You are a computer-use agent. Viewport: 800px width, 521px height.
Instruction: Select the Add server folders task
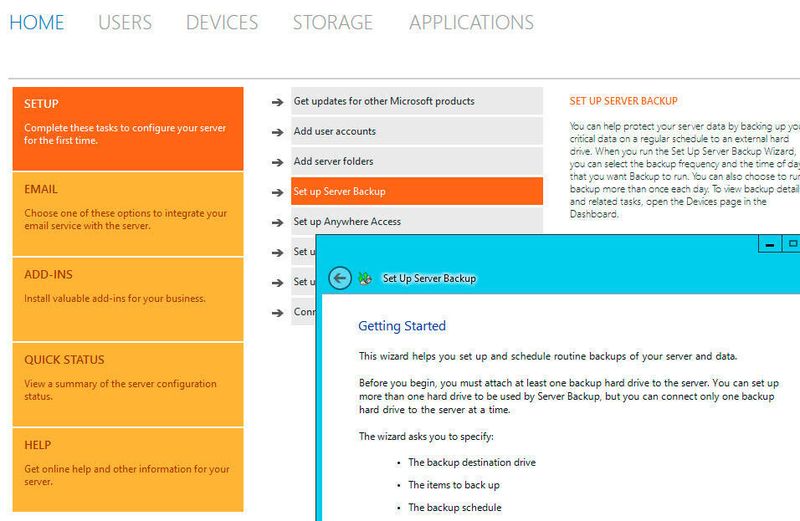[x=417, y=161]
